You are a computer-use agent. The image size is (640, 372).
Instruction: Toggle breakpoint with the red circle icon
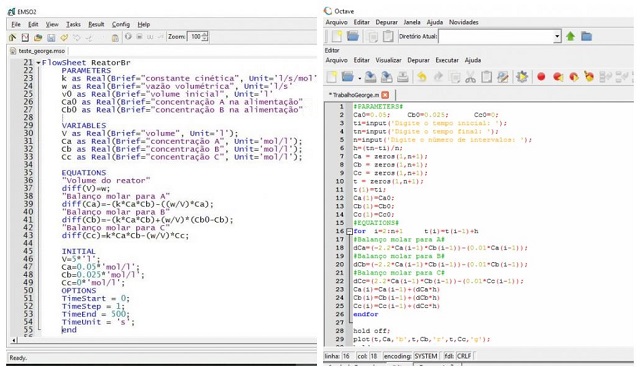pos(541,76)
